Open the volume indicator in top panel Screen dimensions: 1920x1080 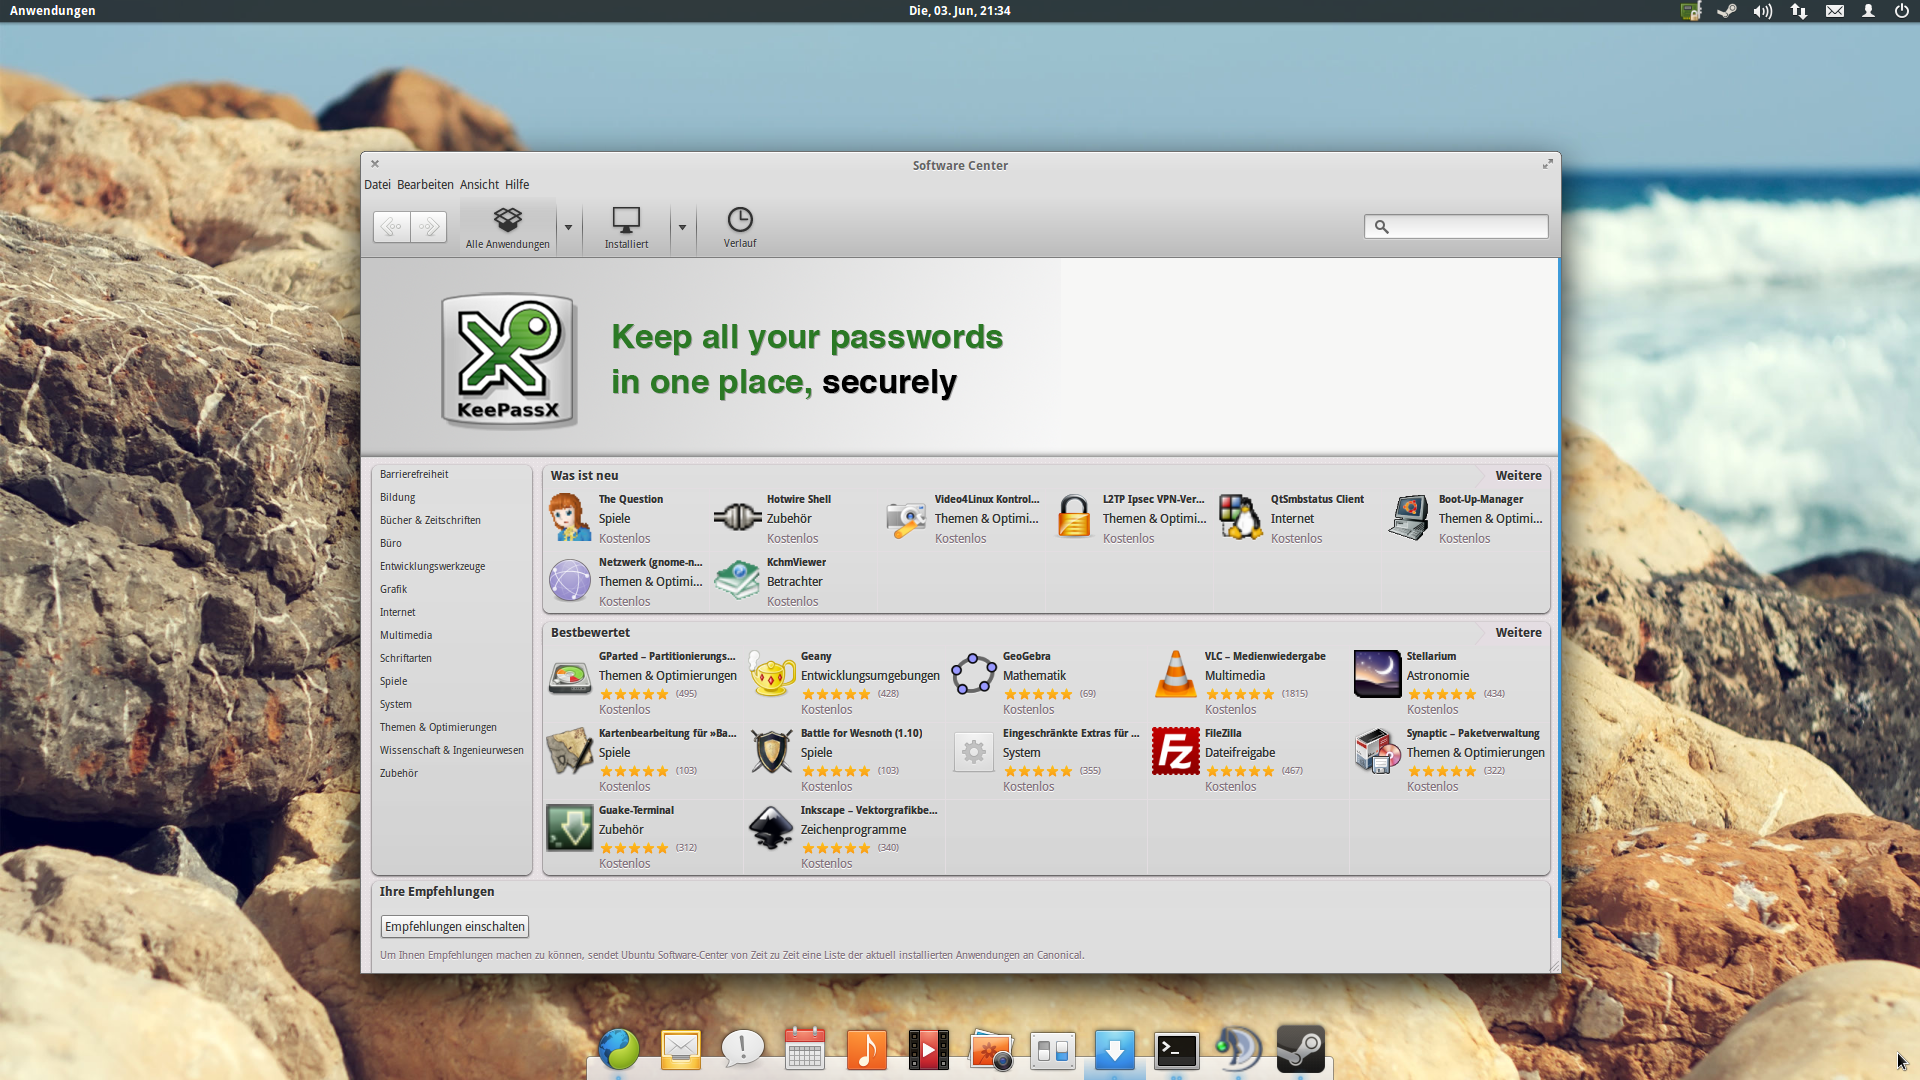click(1762, 11)
